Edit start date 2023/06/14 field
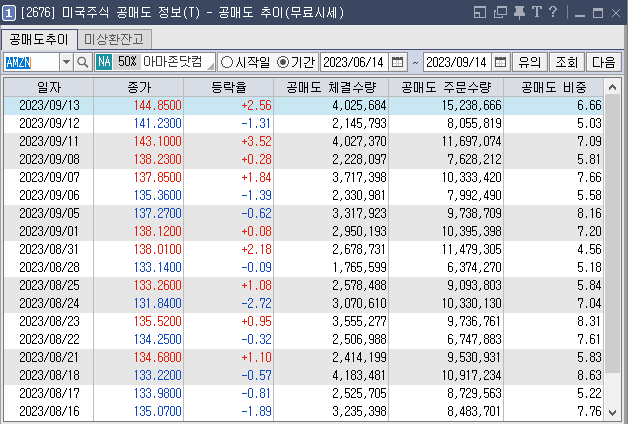 (x=354, y=62)
